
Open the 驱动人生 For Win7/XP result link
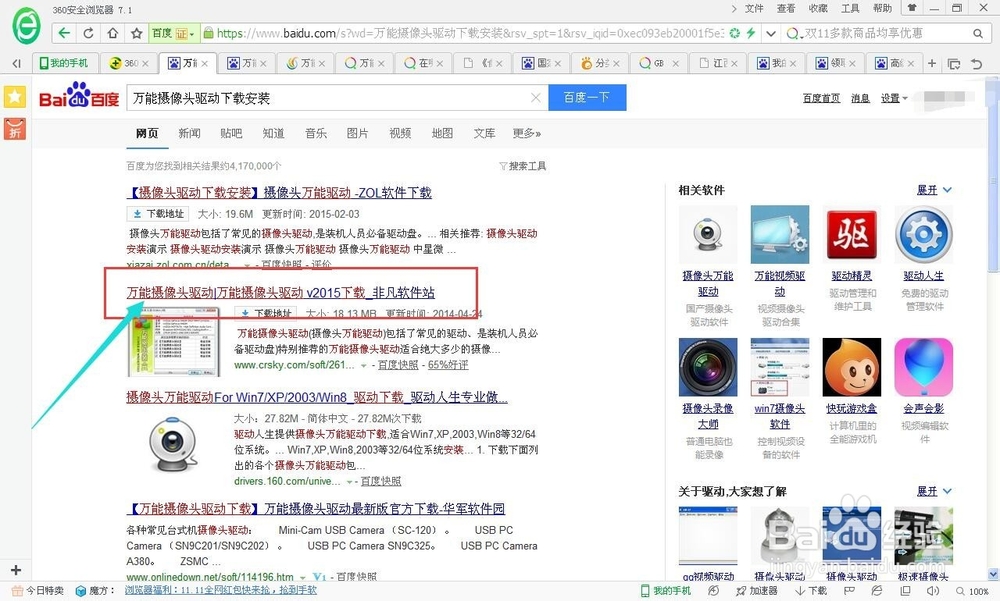click(316, 397)
